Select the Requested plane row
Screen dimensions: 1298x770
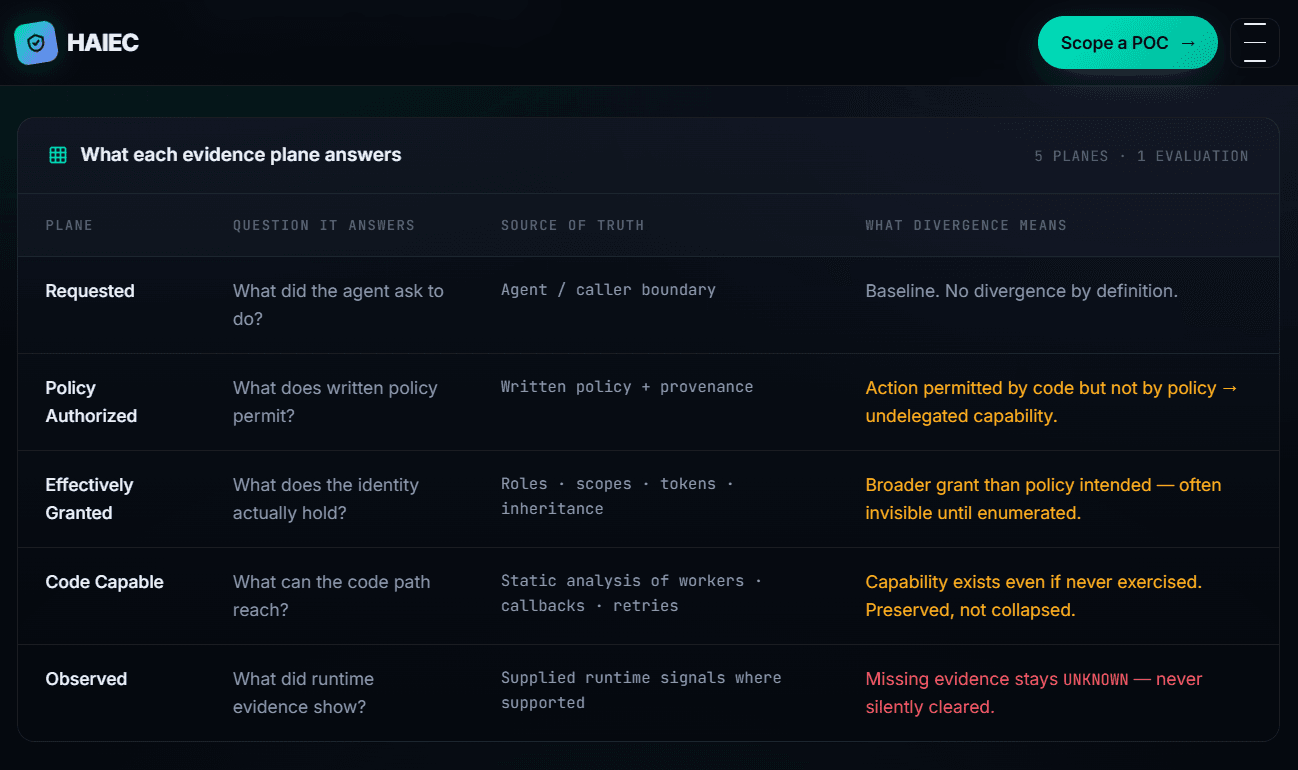(648, 305)
